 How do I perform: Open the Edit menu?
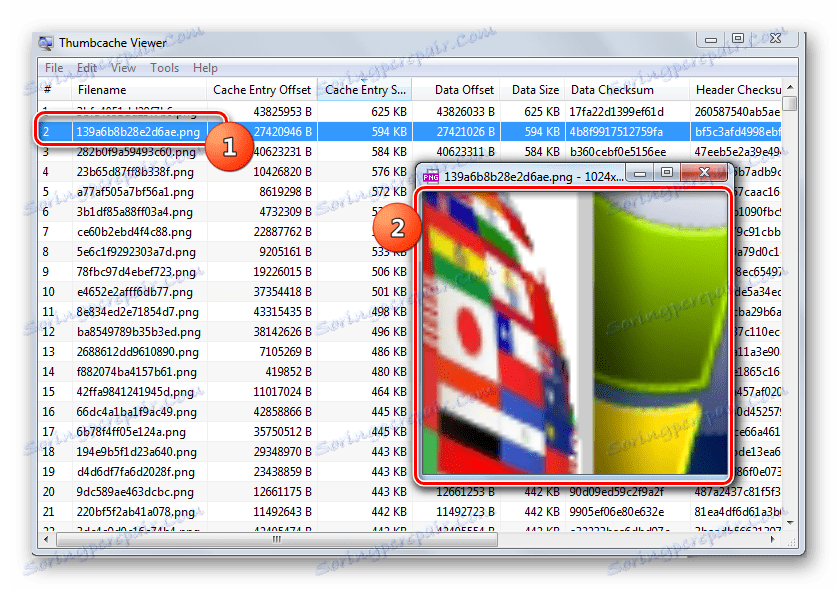pyautogui.click(x=86, y=68)
